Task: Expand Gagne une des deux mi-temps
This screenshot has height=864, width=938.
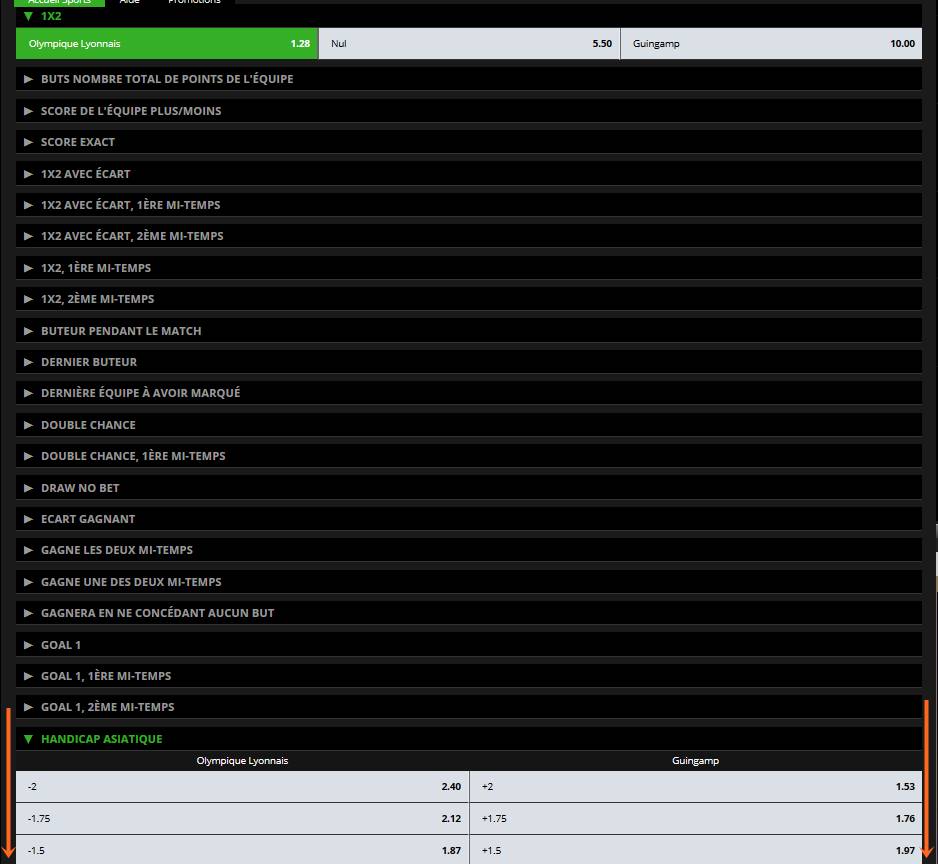Action: coord(468,582)
